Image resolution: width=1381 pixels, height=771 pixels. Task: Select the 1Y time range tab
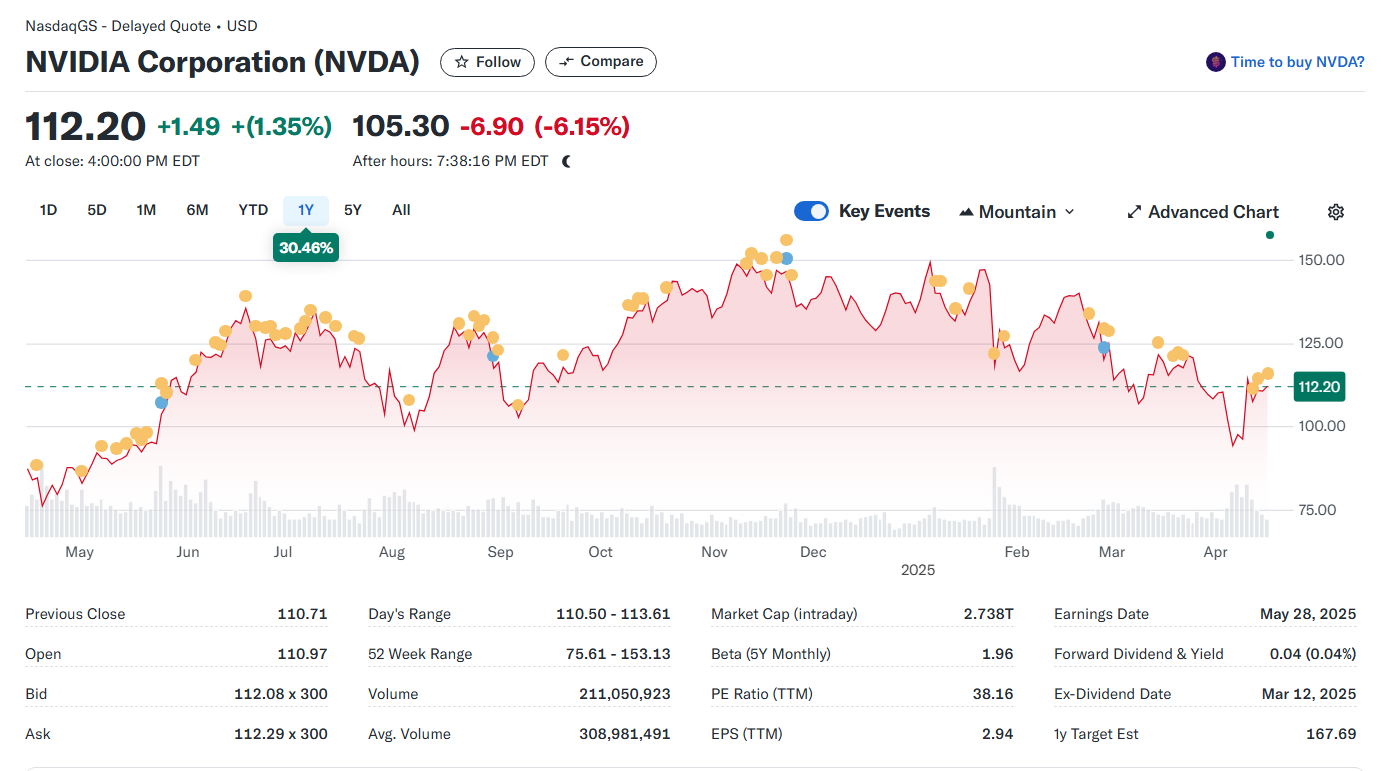click(306, 210)
